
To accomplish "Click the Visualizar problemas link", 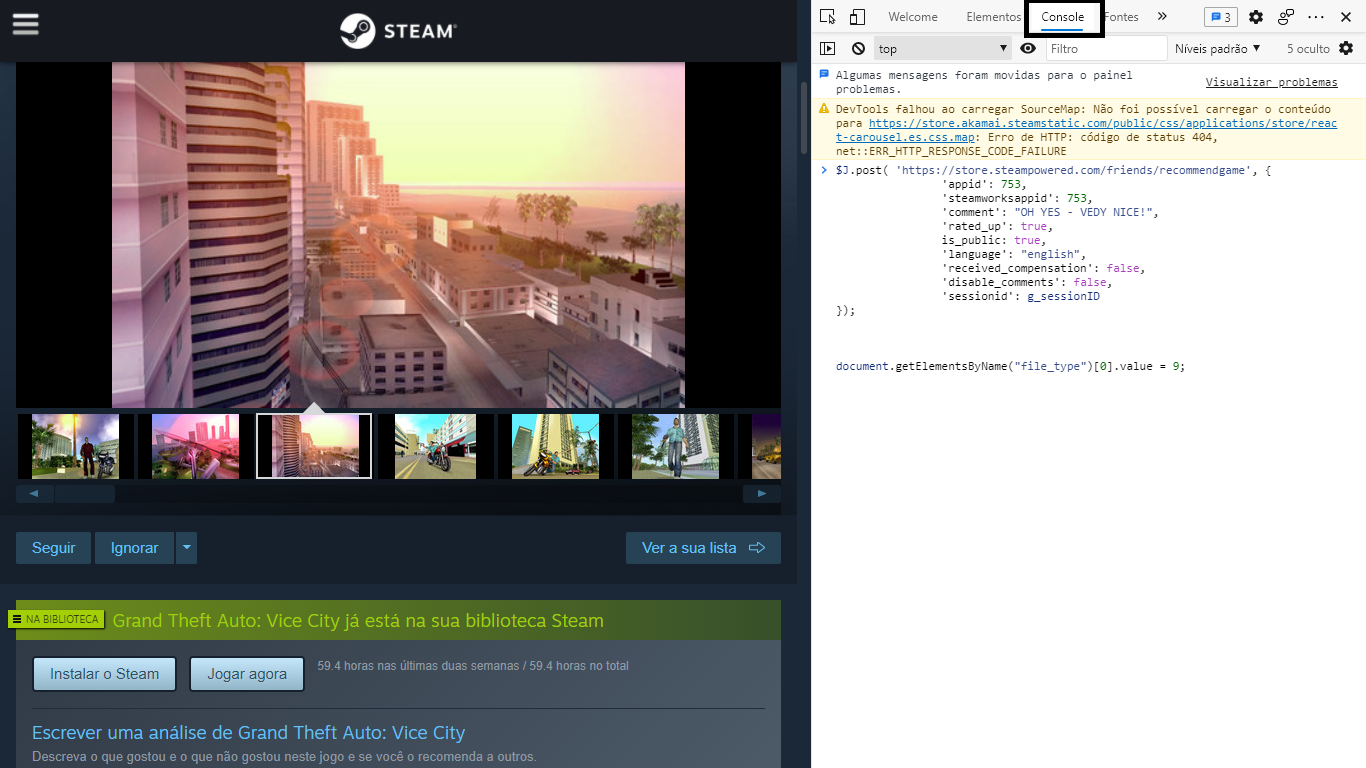I will click(x=1271, y=82).
